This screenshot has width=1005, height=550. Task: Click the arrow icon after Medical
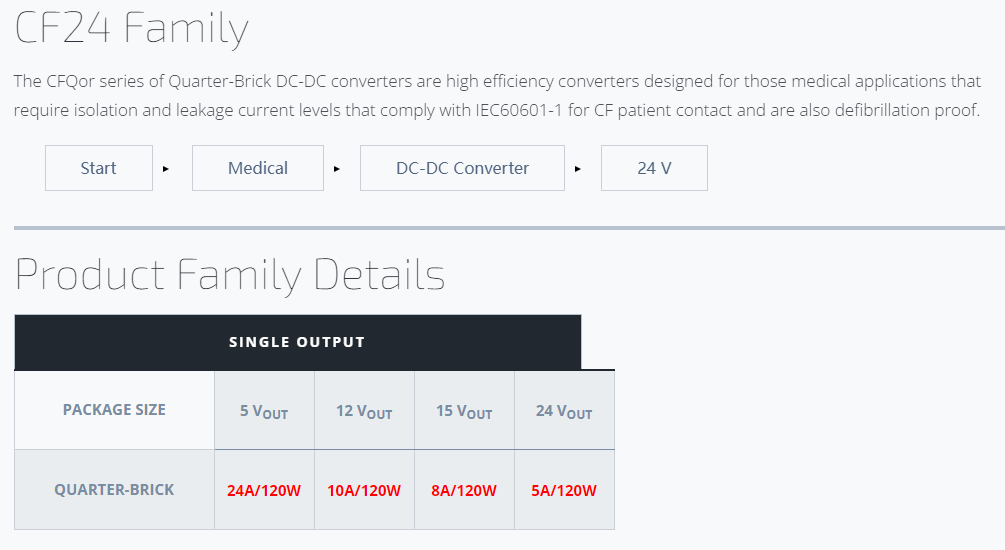pyautogui.click(x=336, y=169)
